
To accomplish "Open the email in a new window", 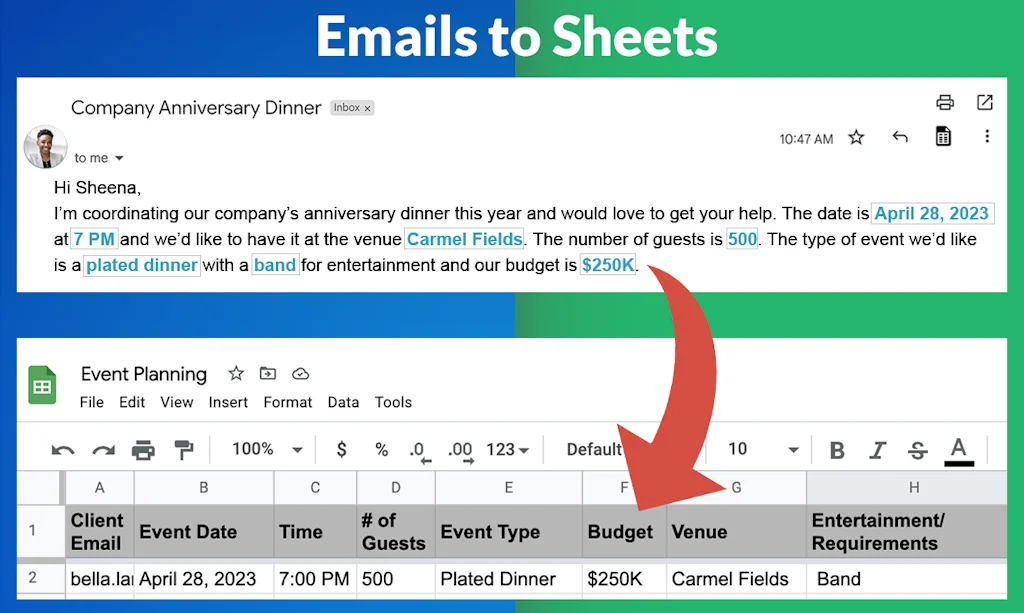I will 984,101.
